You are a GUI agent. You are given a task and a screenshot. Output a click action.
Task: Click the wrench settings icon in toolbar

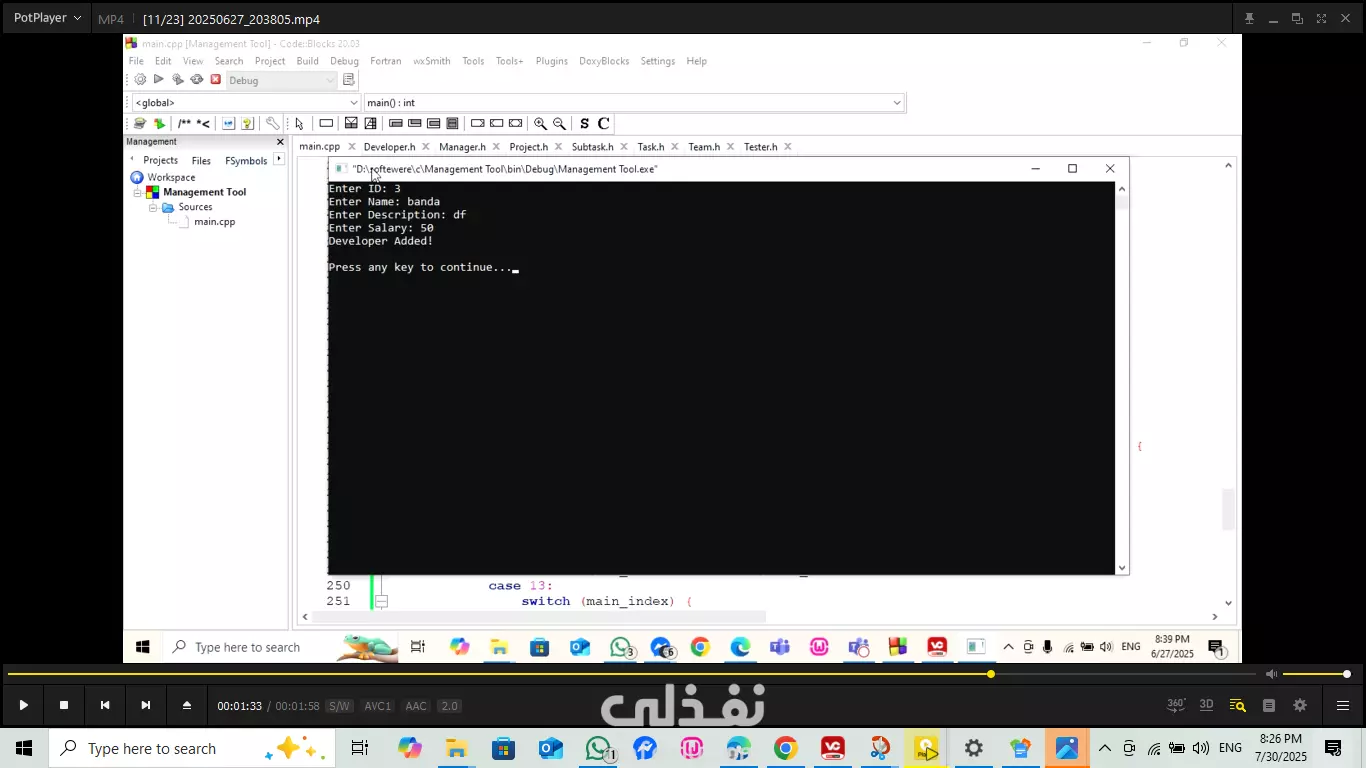272,124
